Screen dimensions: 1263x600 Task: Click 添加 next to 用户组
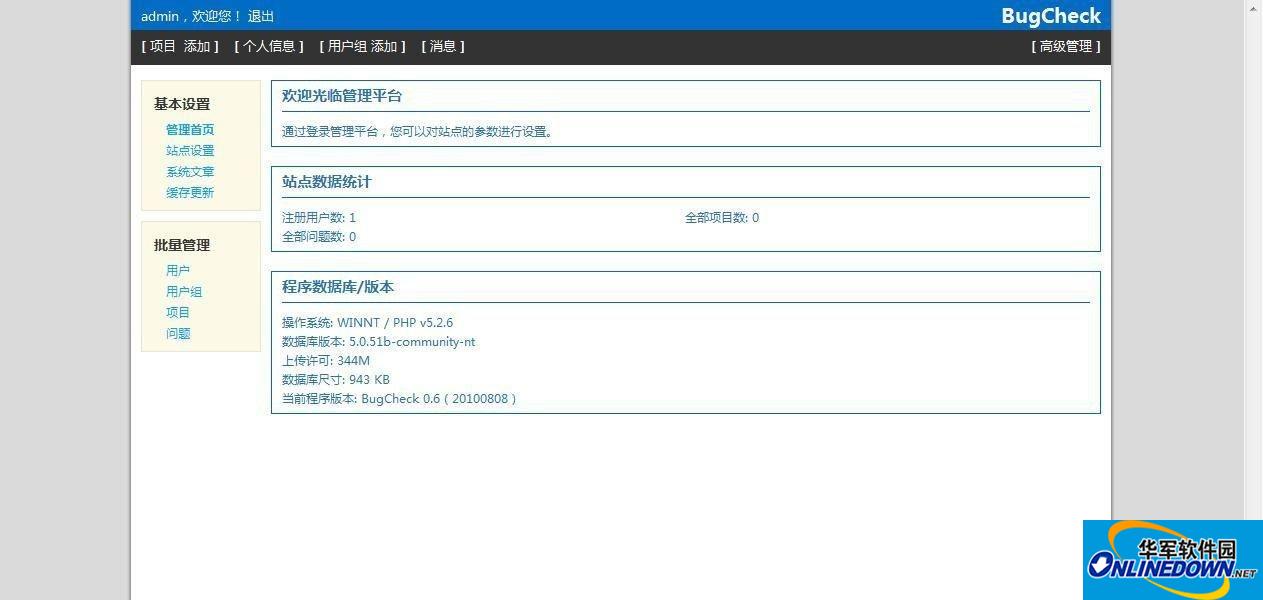click(386, 46)
